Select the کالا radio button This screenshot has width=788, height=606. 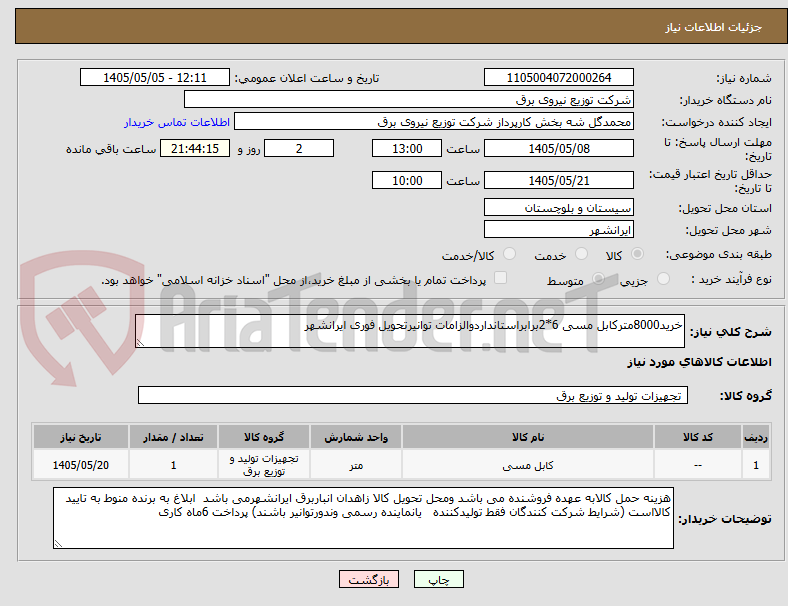637,254
